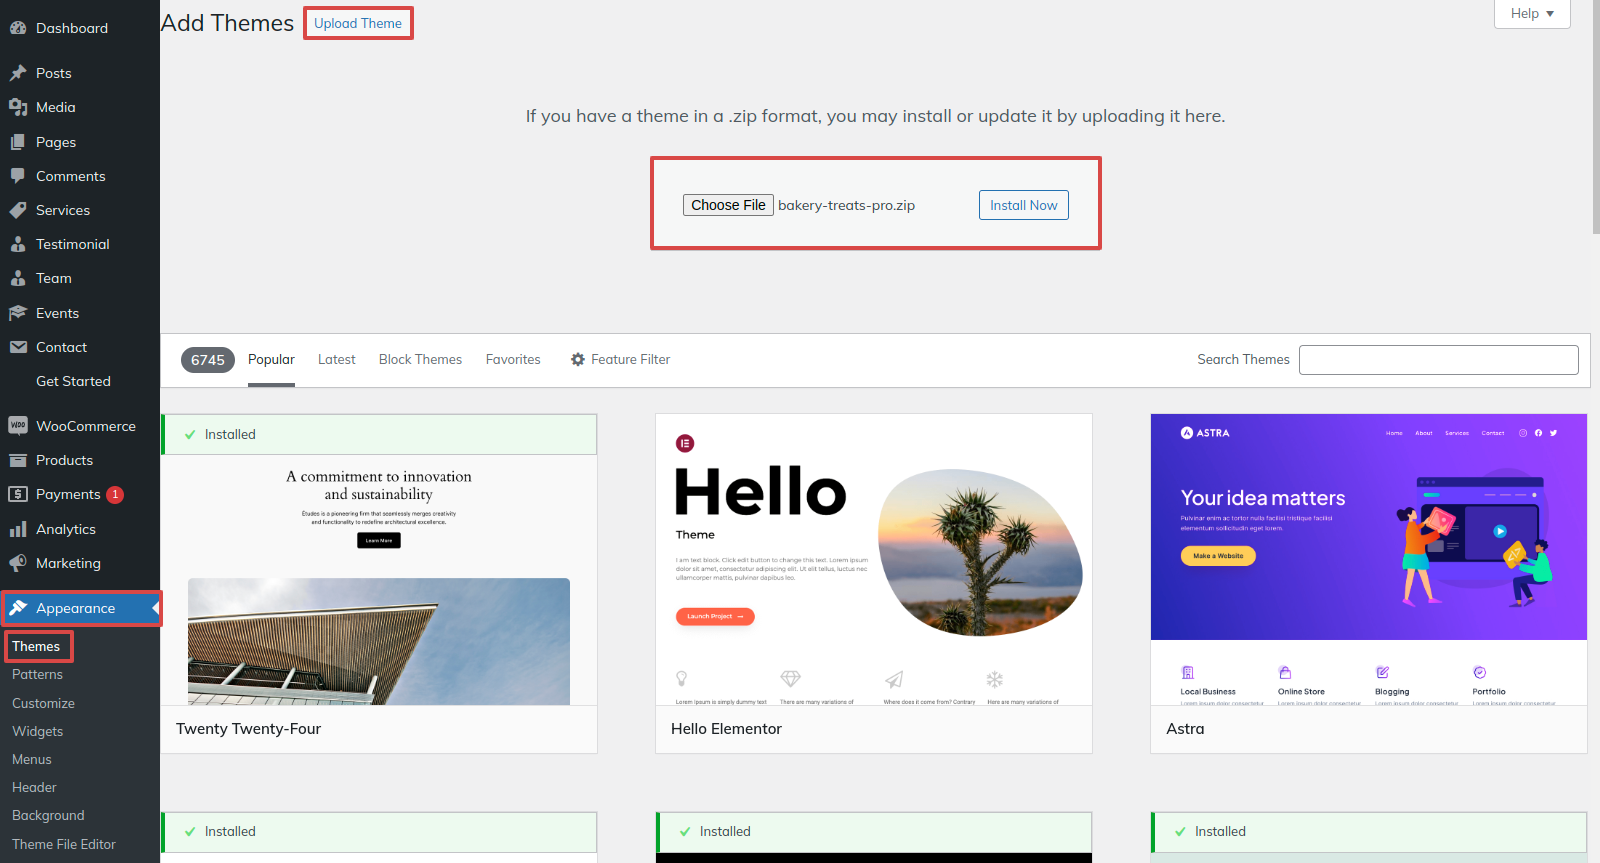
Task: Click the Appearance paintbrush icon
Action: (x=18, y=608)
